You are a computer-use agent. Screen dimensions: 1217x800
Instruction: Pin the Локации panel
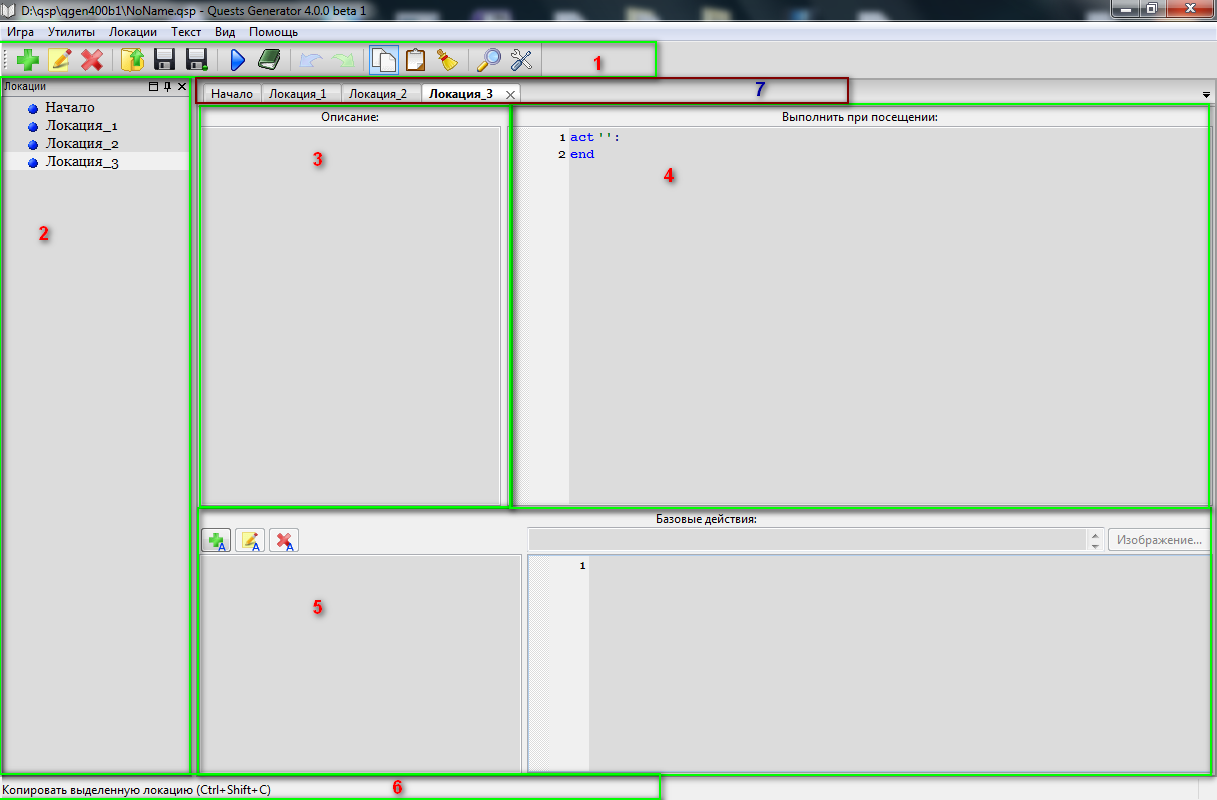[167, 87]
